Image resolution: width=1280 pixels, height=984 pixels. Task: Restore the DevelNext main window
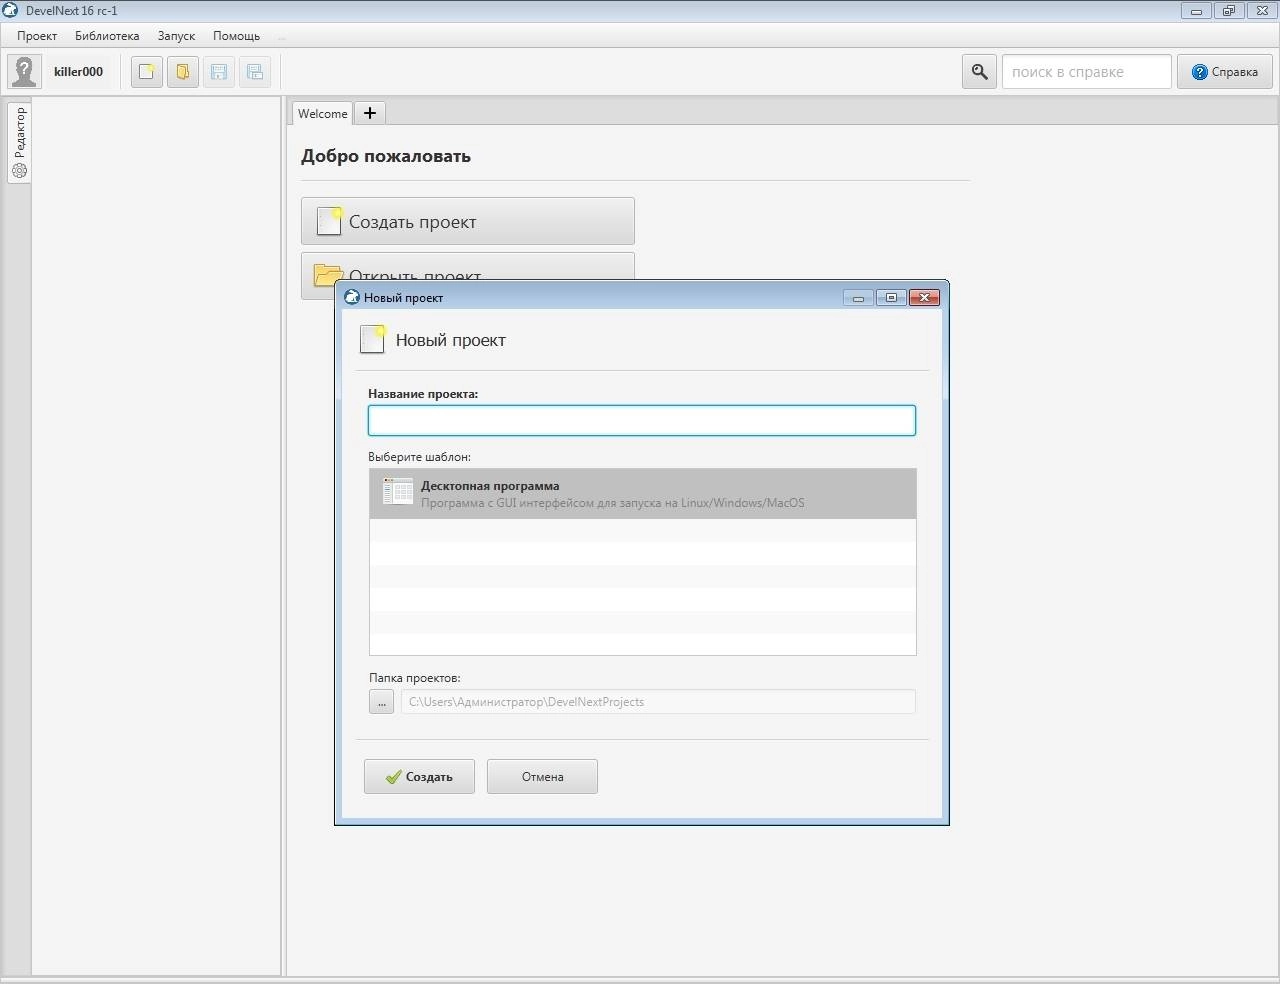click(x=1229, y=11)
